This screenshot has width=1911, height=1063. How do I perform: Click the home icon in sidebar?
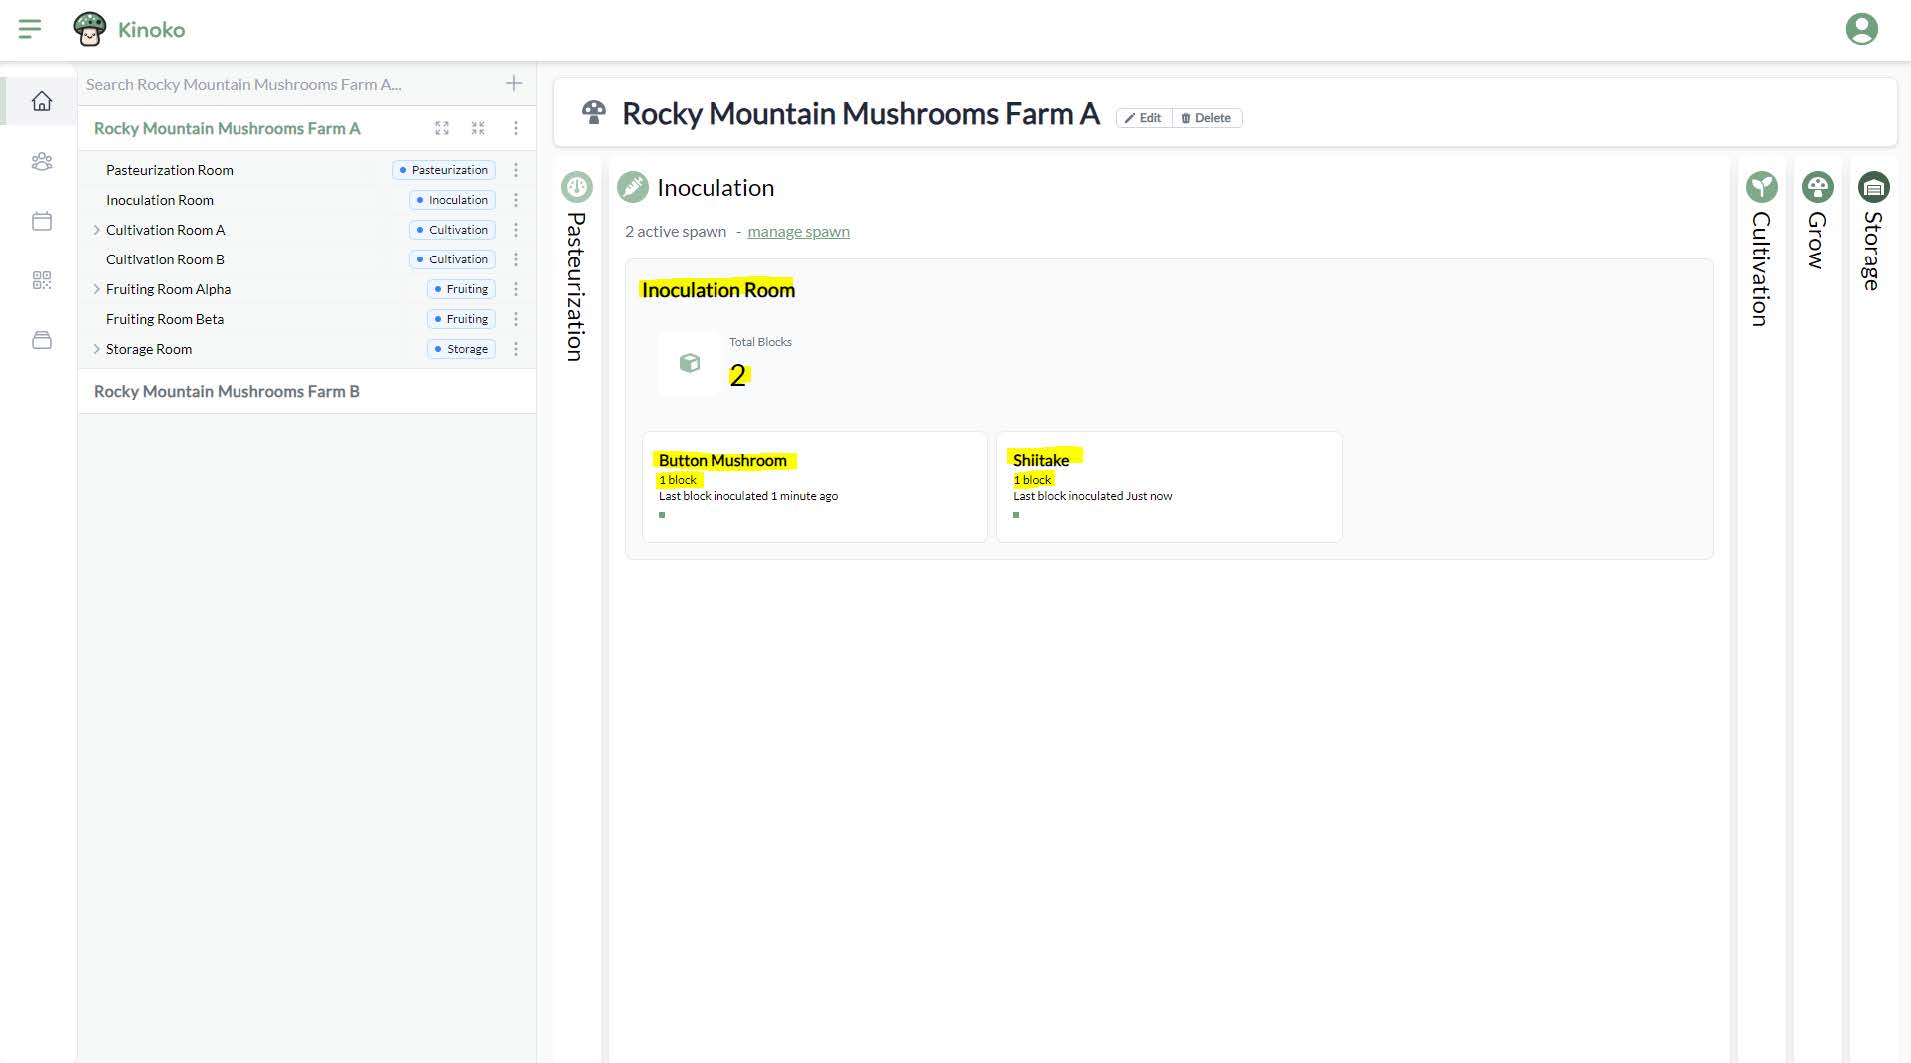pyautogui.click(x=42, y=101)
